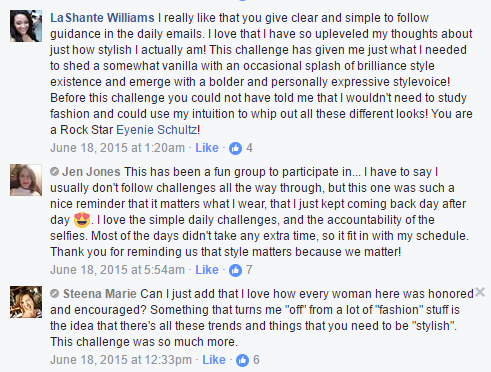The height and width of the screenshot is (372, 491).
Task: Dismiss Steena Marie's comment with the X
Action: pos(480,292)
